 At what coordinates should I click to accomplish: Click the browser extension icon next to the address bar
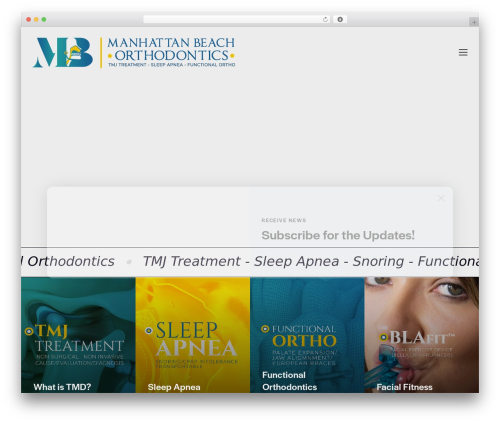[x=340, y=20]
